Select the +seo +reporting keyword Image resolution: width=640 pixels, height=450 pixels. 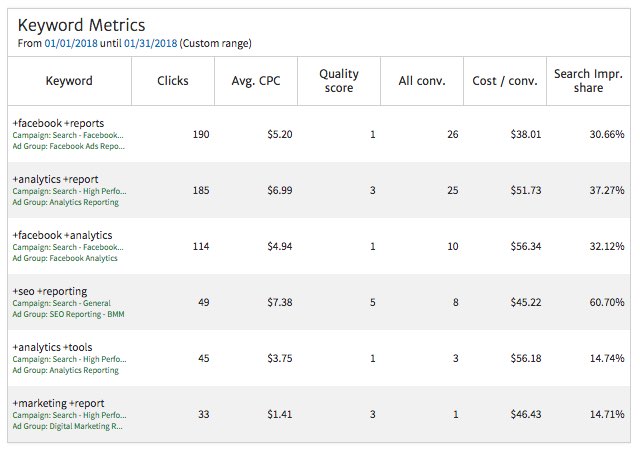(x=51, y=291)
